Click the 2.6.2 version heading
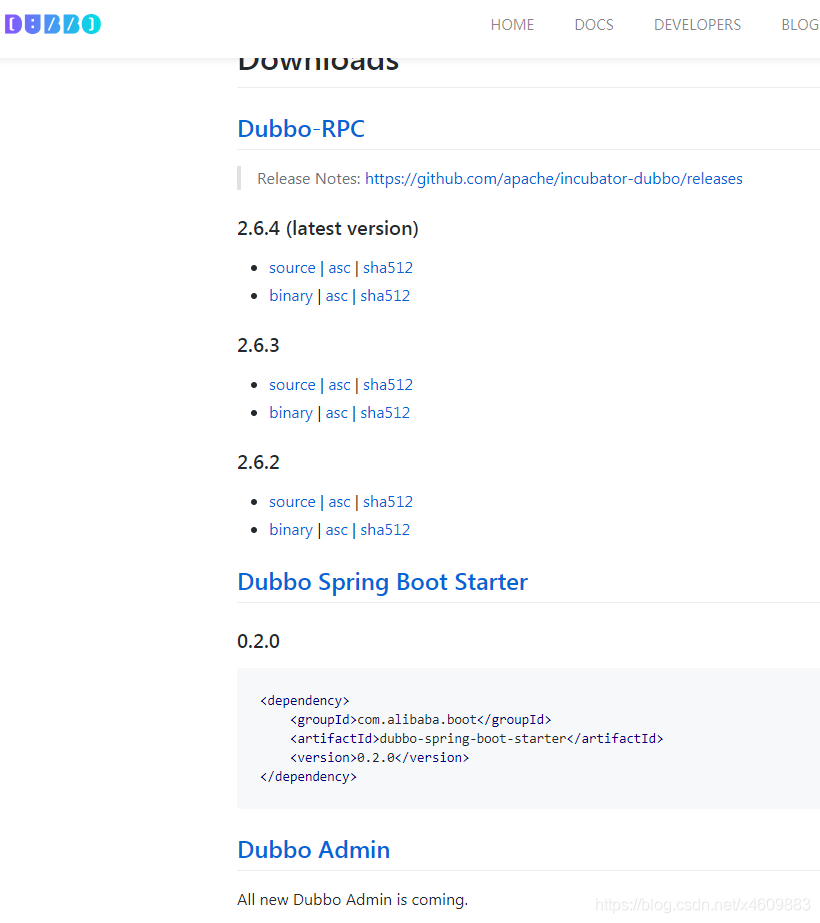This screenshot has height=923, width=820. click(x=258, y=463)
